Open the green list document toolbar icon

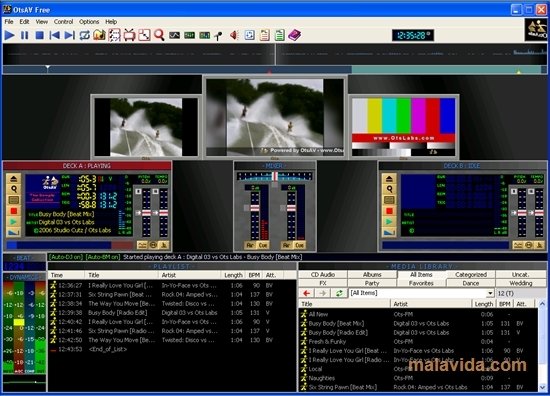280,35
